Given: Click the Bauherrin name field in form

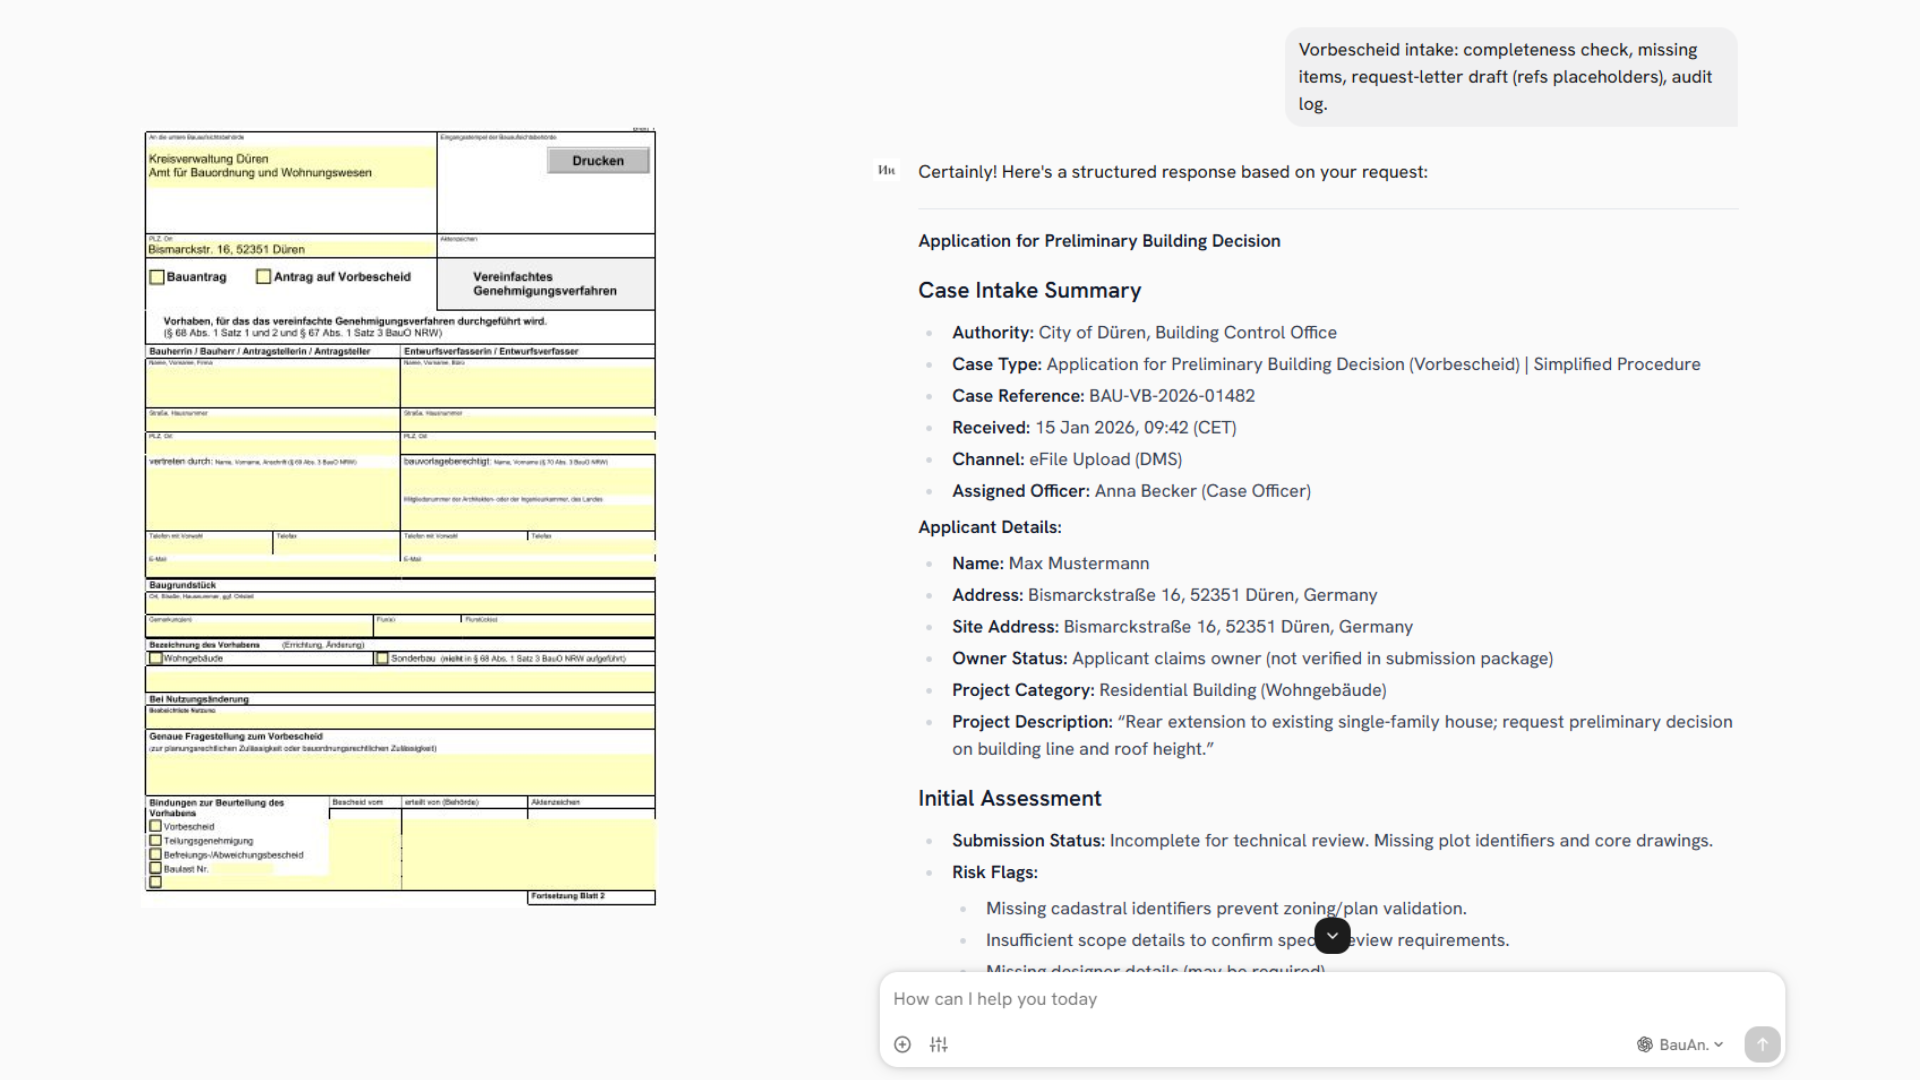Looking at the screenshot, I should pyautogui.click(x=272, y=386).
